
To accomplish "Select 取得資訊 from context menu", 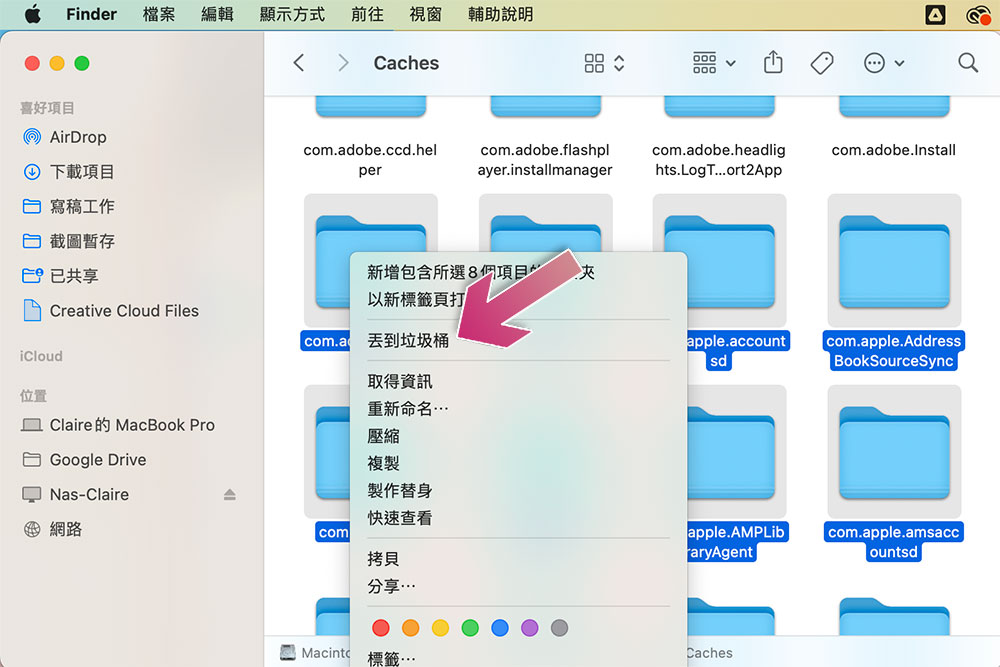I will click(400, 381).
